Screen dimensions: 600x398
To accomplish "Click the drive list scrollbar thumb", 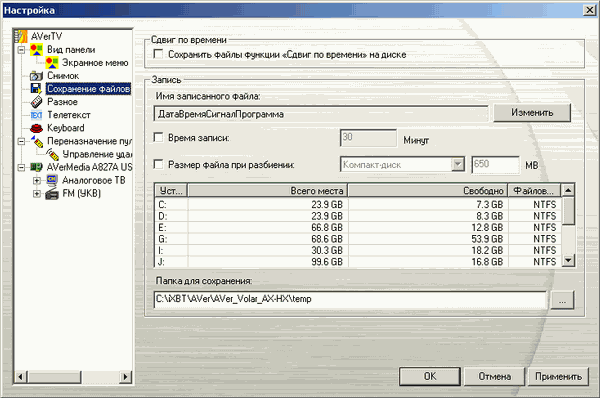I will pos(568,210).
